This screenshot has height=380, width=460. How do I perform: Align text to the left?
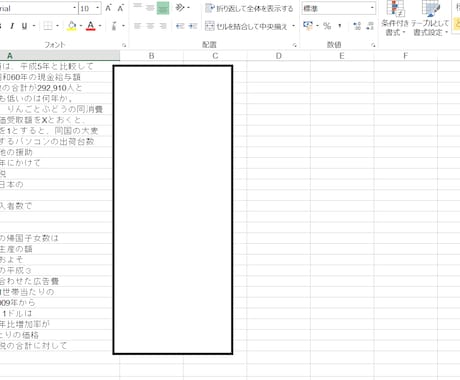pyautogui.click(x=137, y=26)
